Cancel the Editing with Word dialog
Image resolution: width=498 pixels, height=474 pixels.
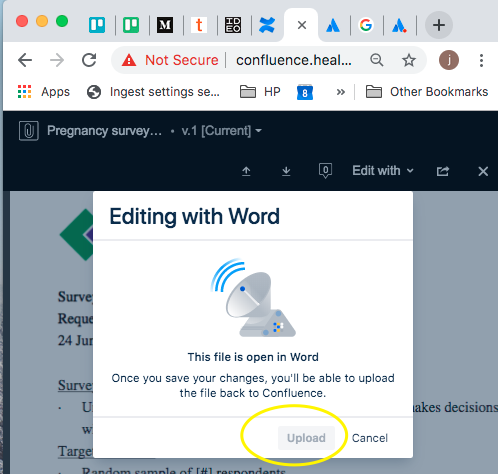point(370,438)
